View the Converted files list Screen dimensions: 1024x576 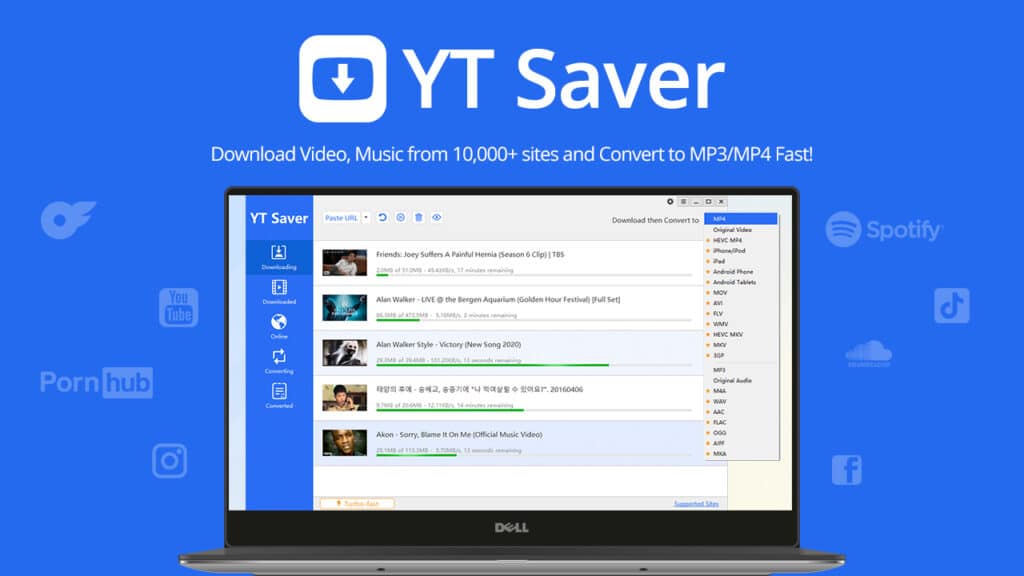coord(278,395)
